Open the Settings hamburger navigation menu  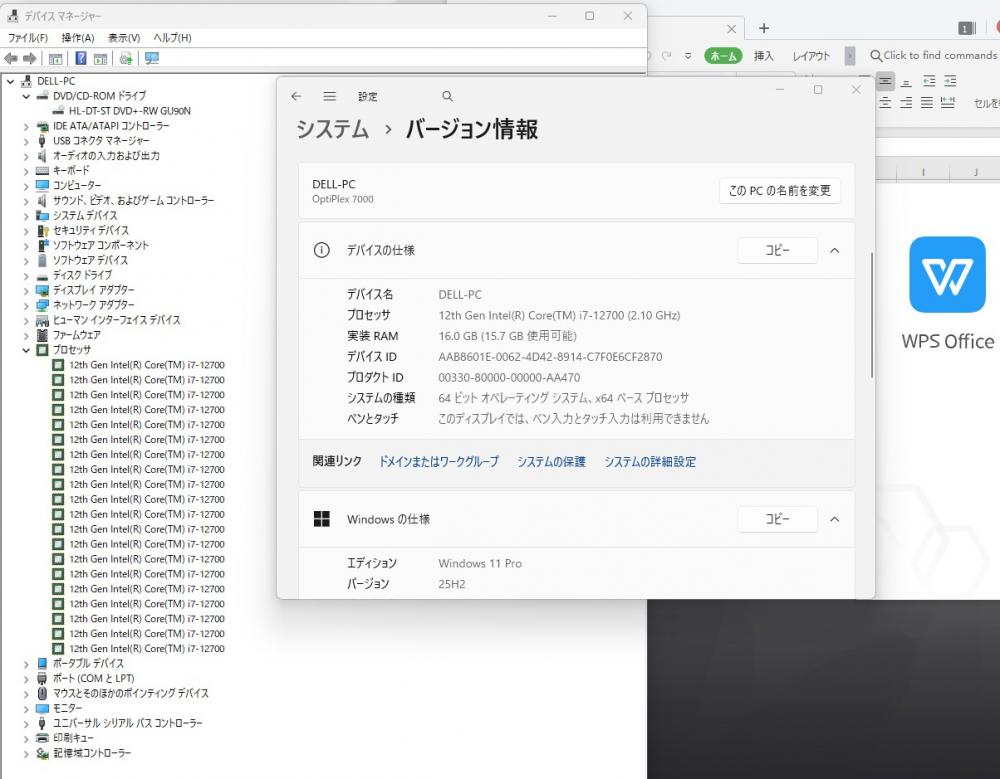(x=329, y=96)
